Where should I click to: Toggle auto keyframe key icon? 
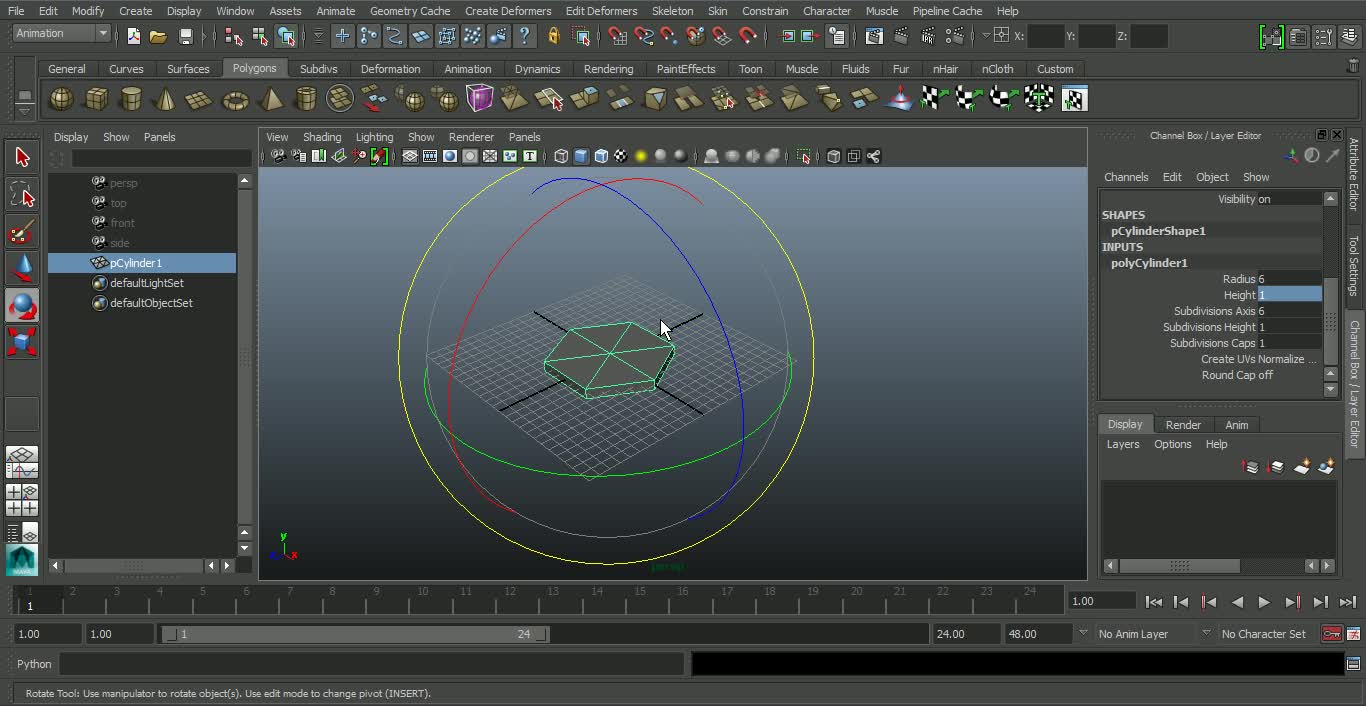pos(1331,634)
